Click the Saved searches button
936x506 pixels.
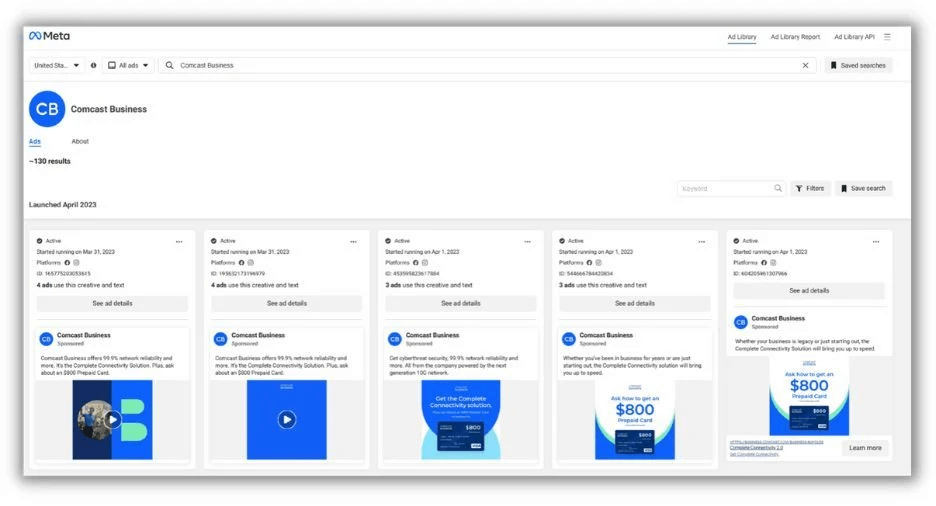pyautogui.click(x=858, y=65)
